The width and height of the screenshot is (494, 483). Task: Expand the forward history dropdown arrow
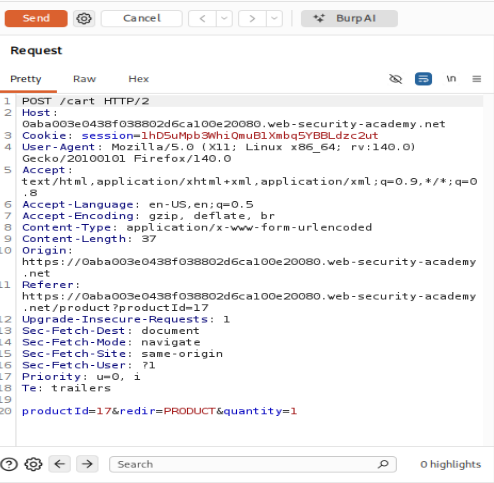274,18
